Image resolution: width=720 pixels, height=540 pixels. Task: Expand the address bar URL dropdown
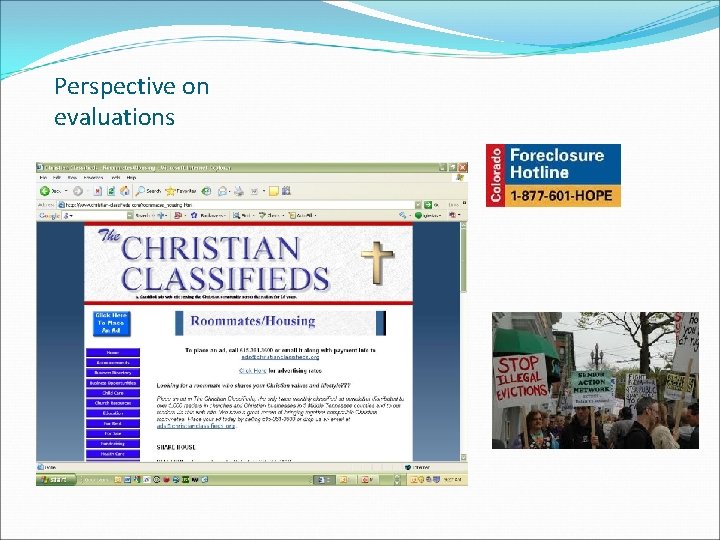click(x=418, y=205)
